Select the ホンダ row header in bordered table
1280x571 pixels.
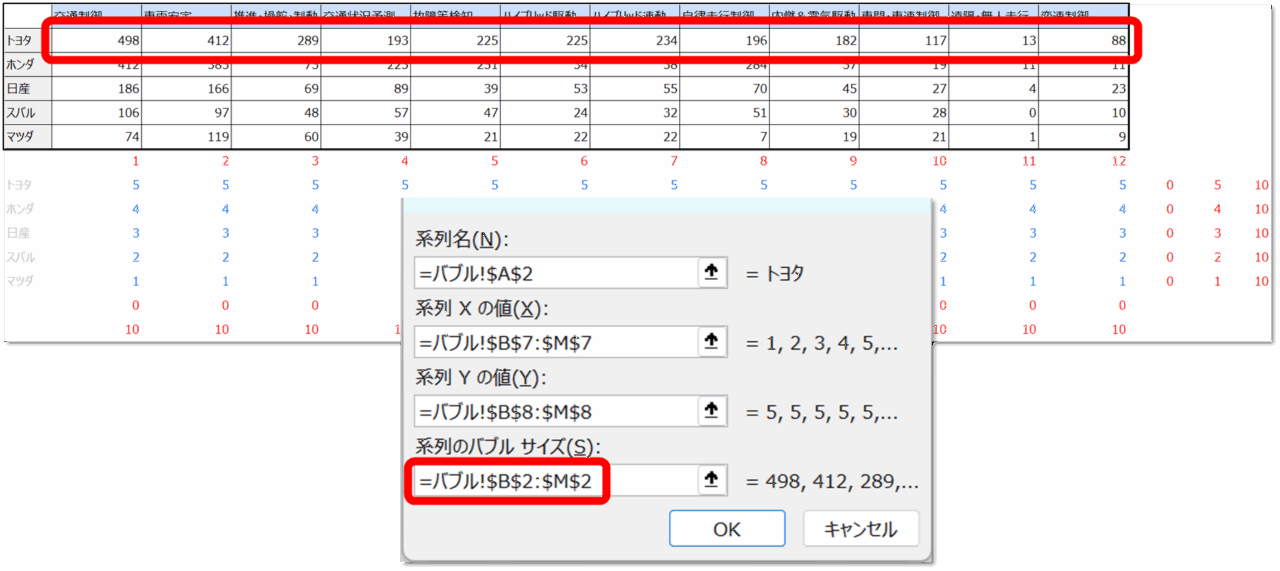tap(27, 66)
